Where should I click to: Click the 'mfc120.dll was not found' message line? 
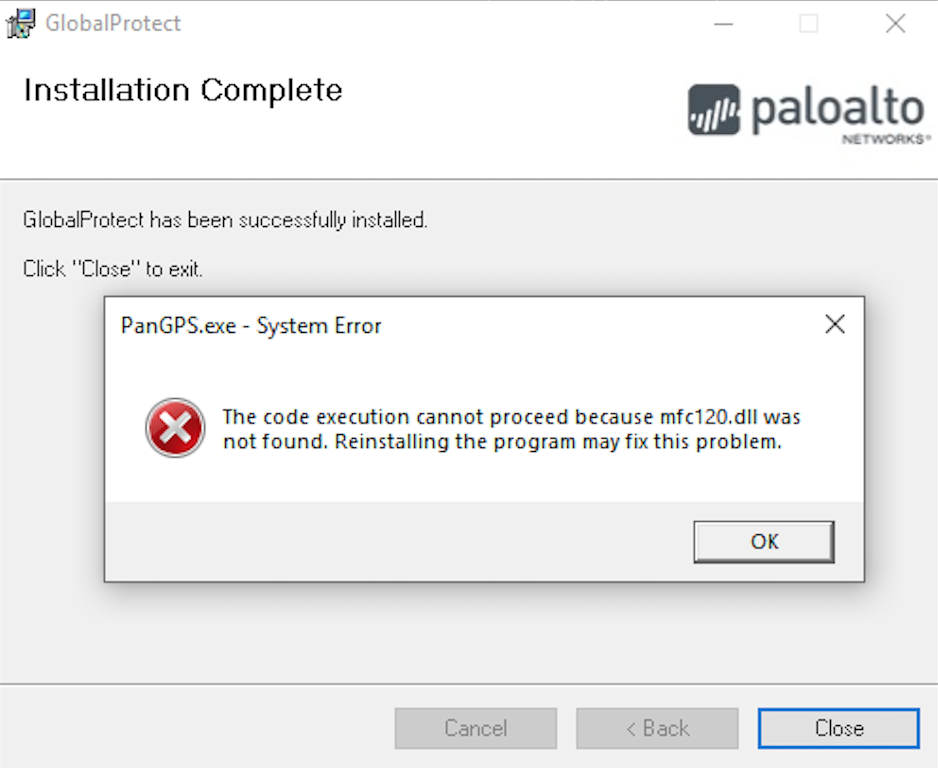pos(511,416)
